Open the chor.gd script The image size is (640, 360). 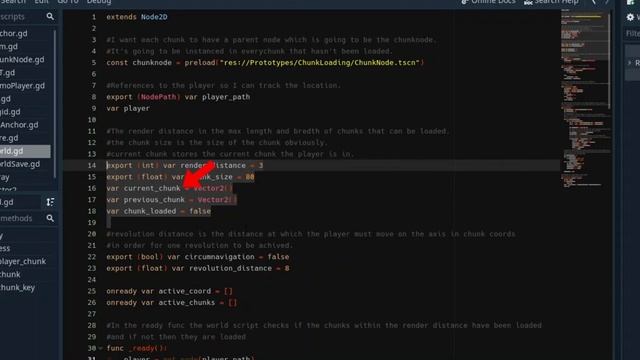(x=14, y=33)
